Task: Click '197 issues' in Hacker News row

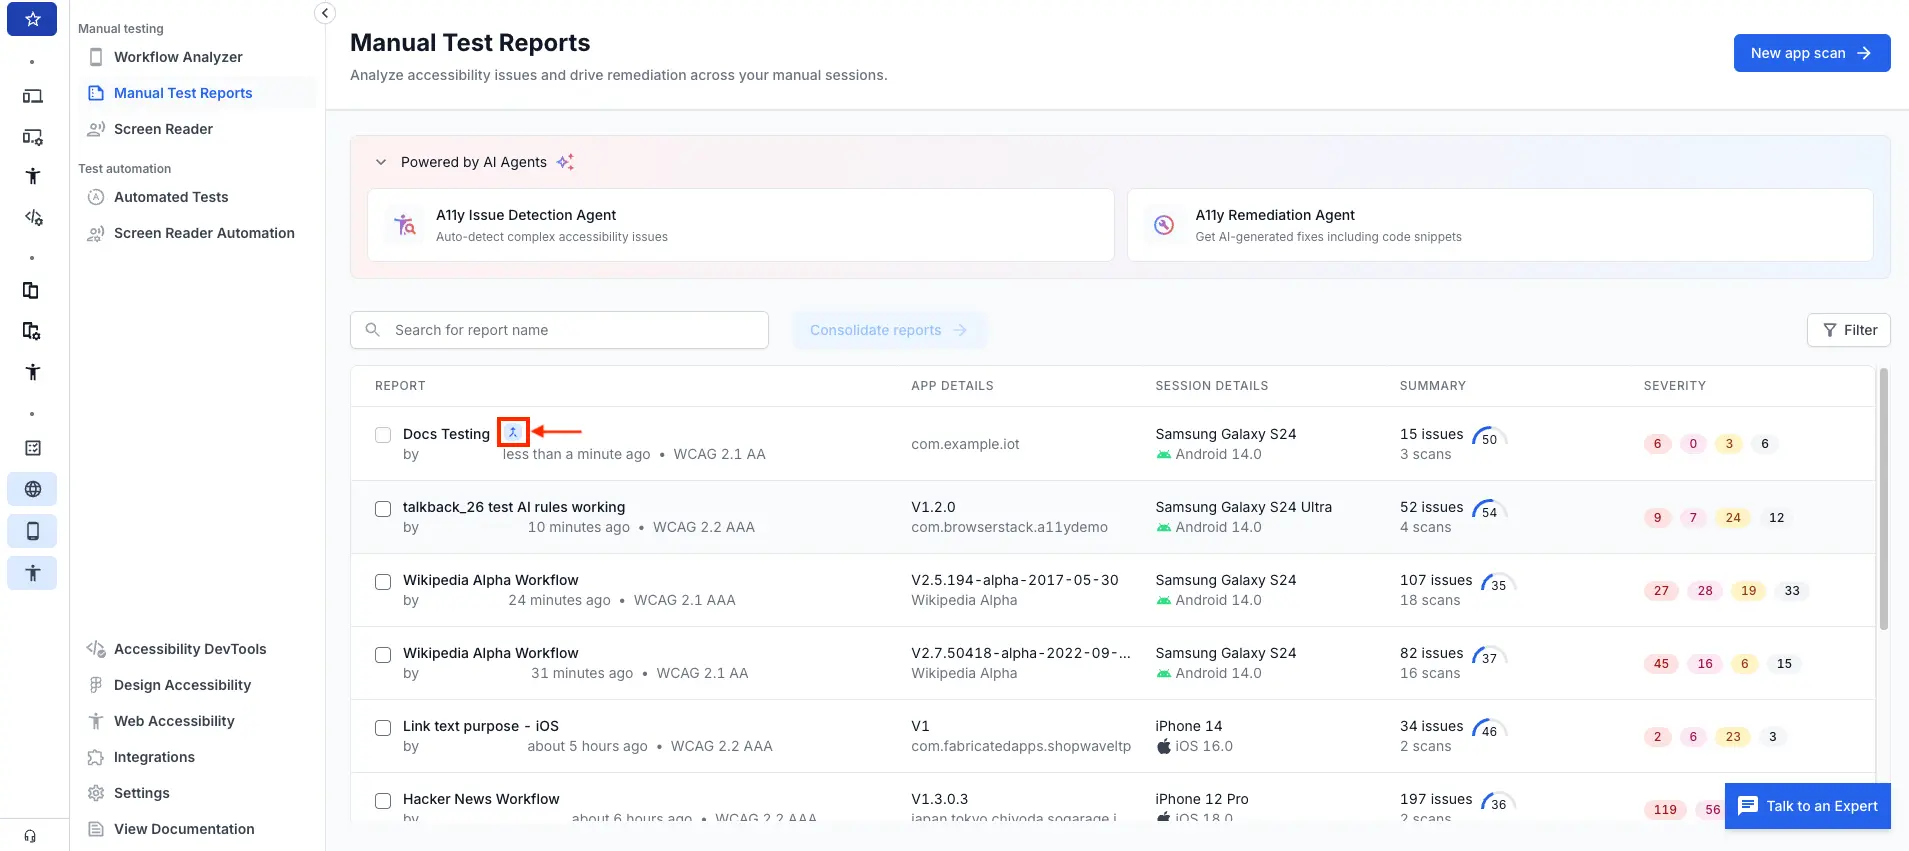Action: [x=1436, y=799]
